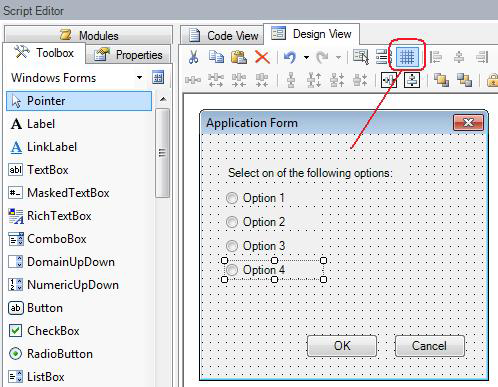
Task: Expand the Redo history dropdown arrow
Action: coord(338,57)
